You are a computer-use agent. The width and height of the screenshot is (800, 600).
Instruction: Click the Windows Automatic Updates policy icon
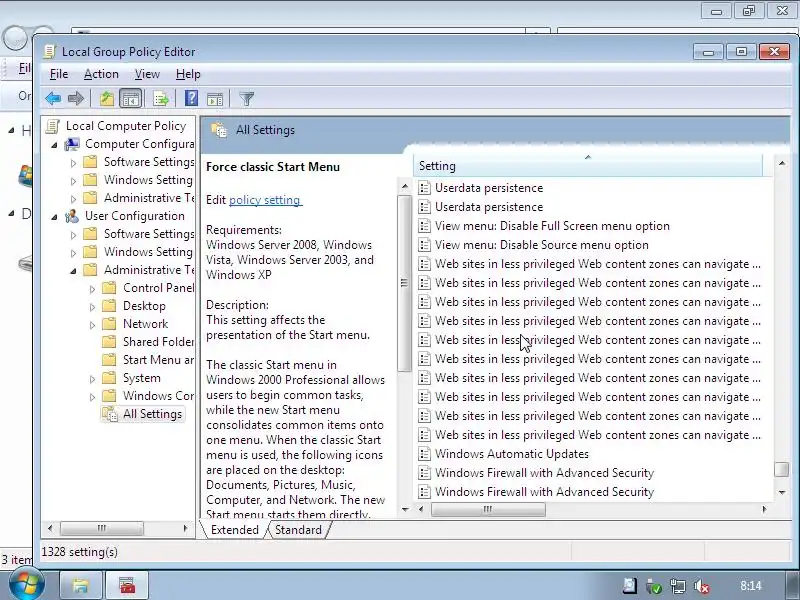pos(424,454)
